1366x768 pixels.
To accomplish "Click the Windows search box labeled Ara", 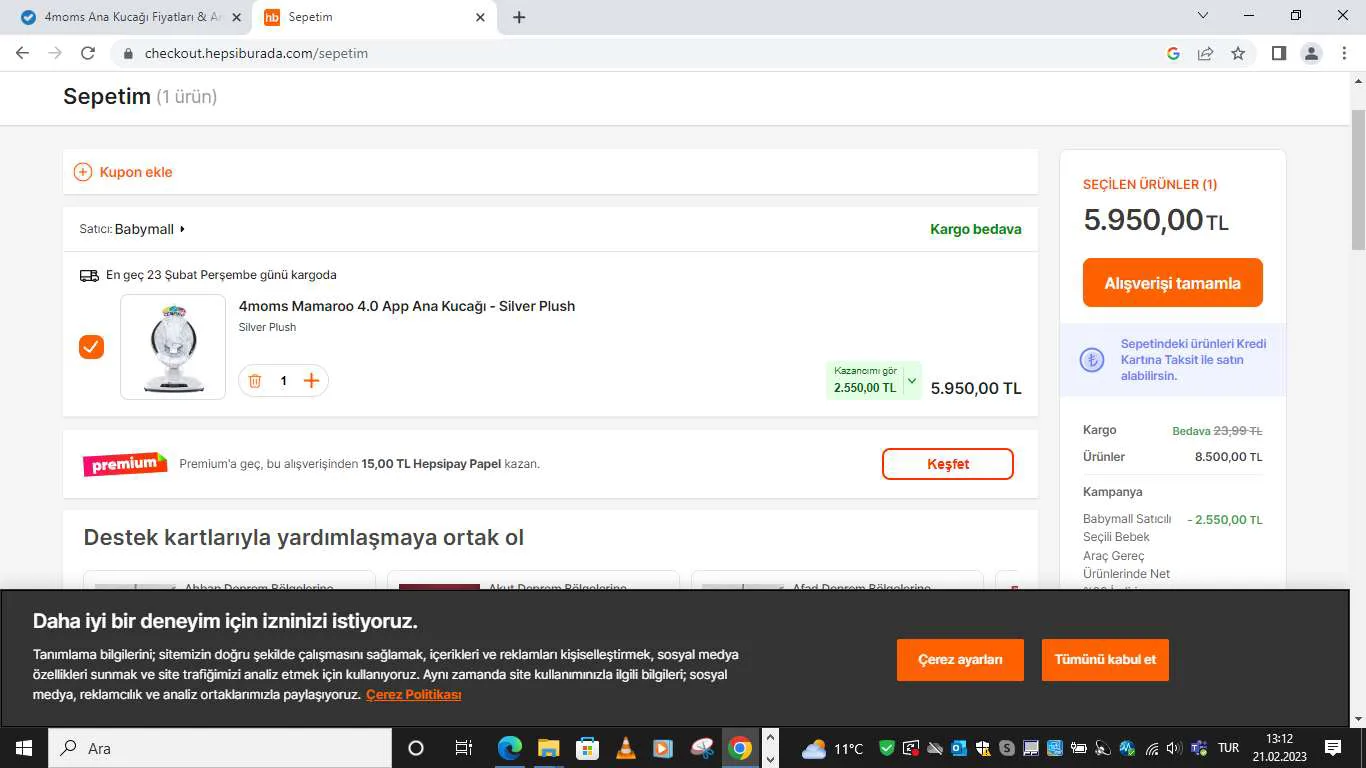I will [218, 748].
